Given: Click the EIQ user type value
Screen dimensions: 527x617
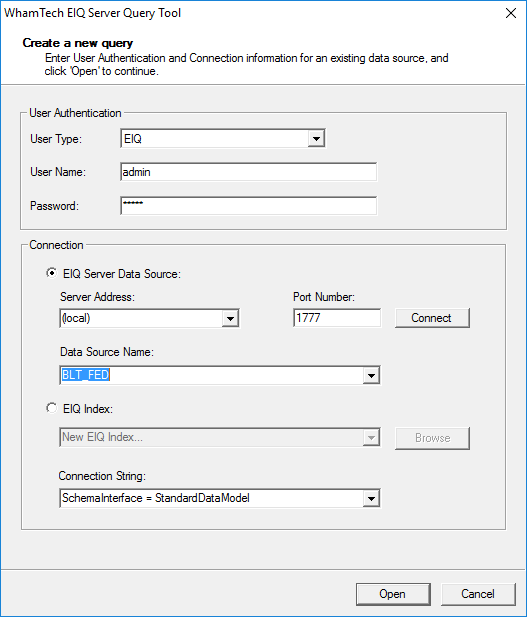Looking at the screenshot, I should [133, 139].
